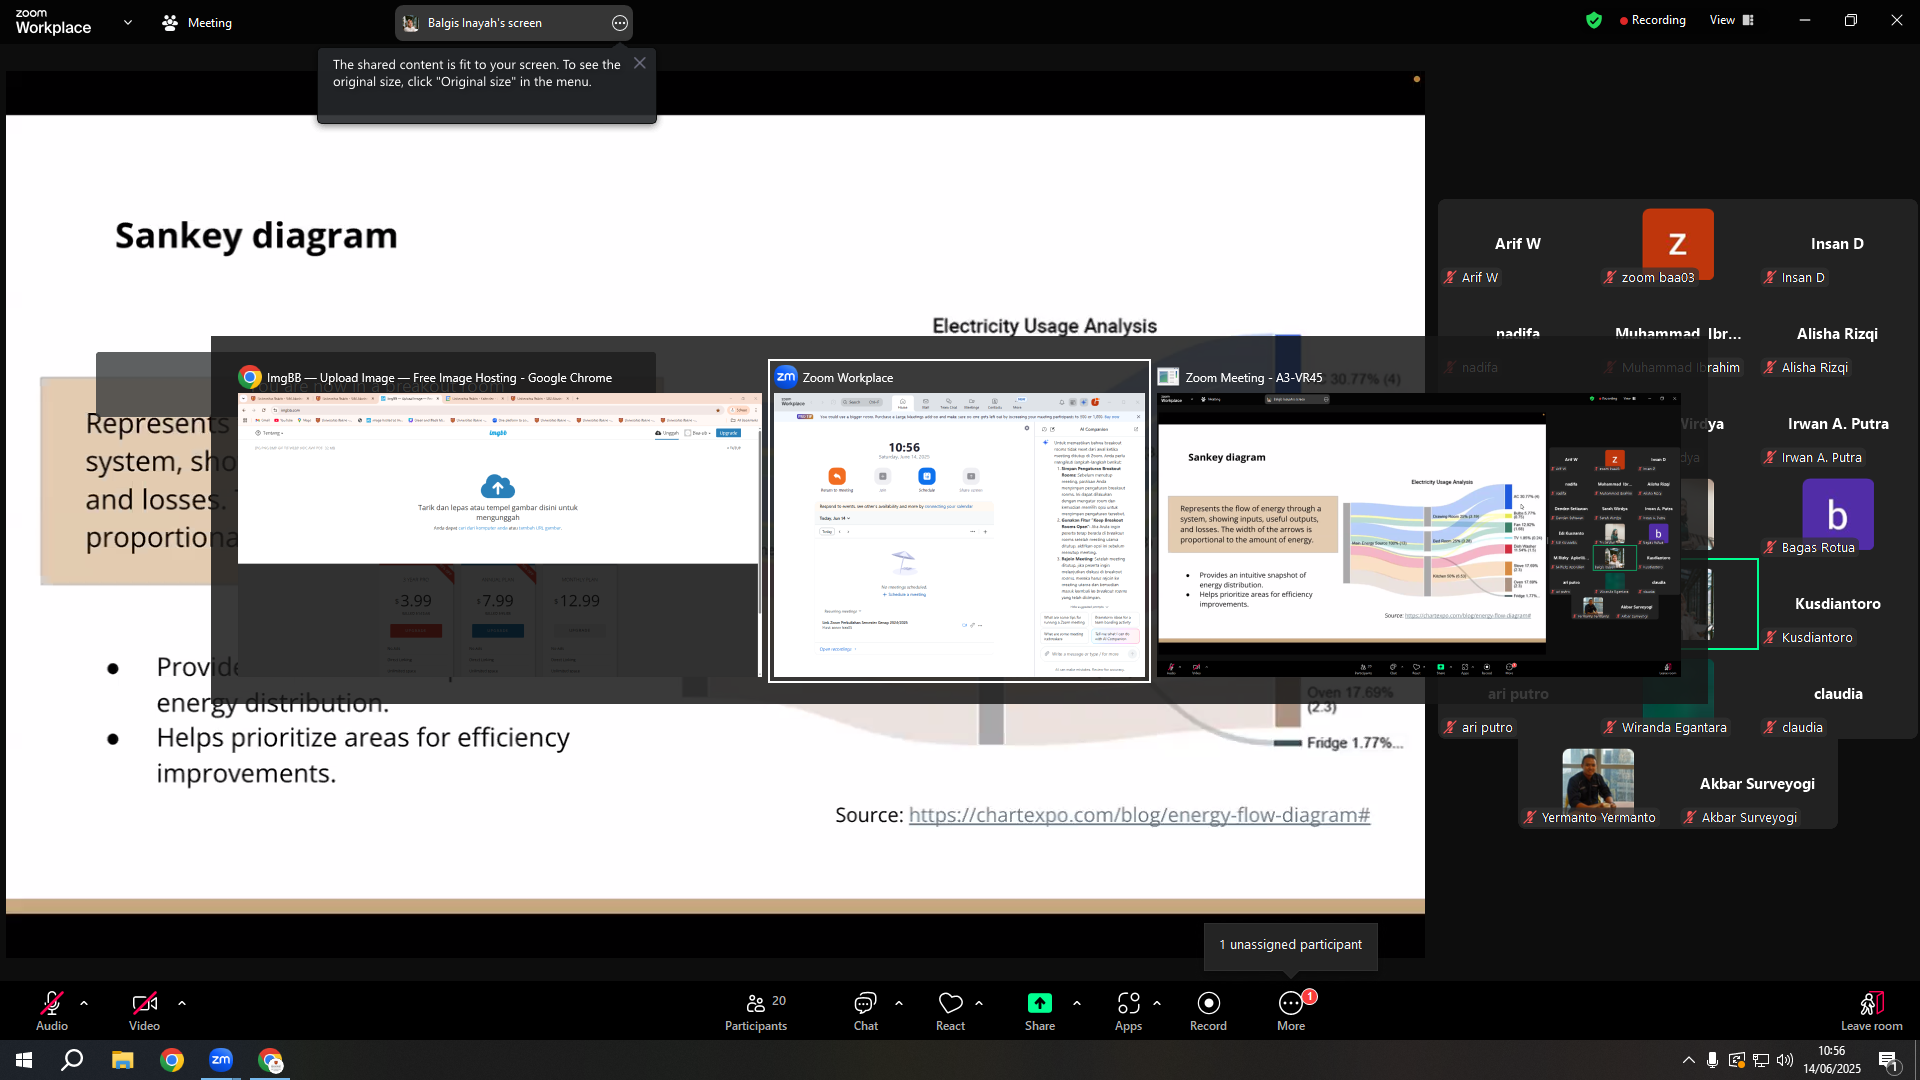This screenshot has height=1080, width=1920.
Task: Expand audio options arrow next to Audio
Action: point(84,1002)
